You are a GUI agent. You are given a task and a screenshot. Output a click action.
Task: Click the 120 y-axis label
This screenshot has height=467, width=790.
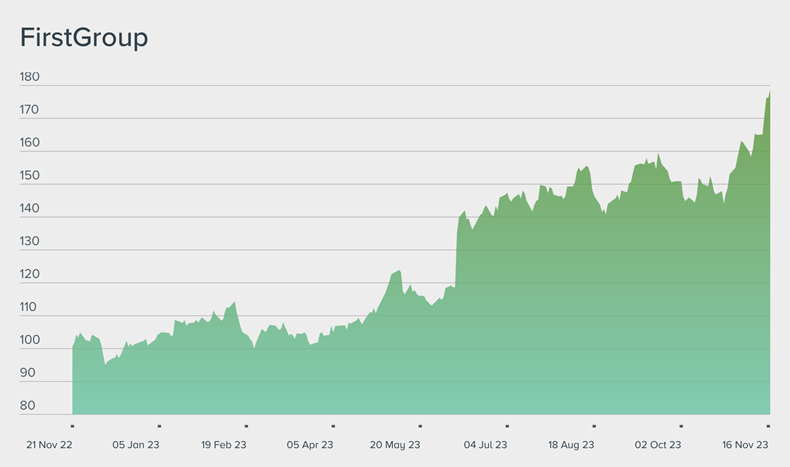tap(30, 275)
